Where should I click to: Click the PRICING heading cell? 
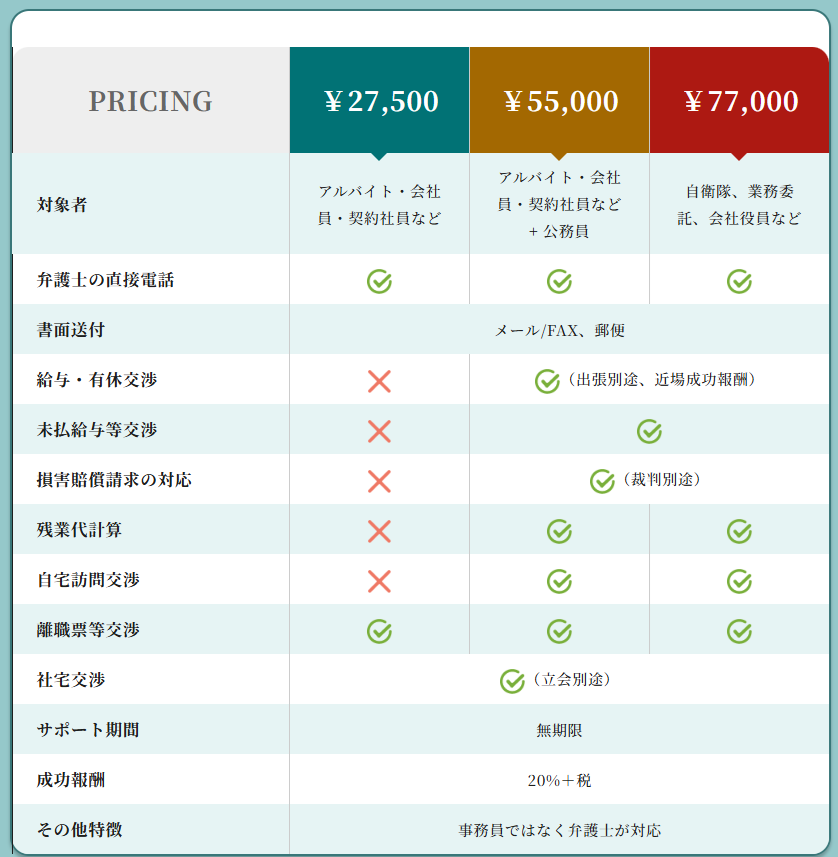coord(151,101)
